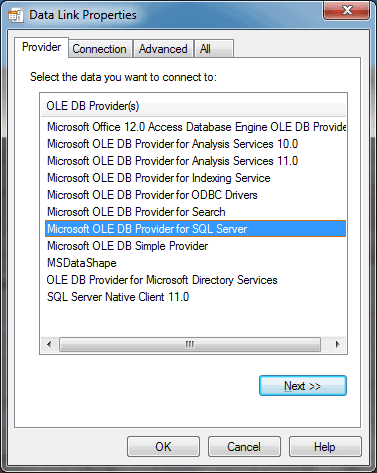Click the Cancel button
This screenshot has width=377, height=473.
coord(244,447)
